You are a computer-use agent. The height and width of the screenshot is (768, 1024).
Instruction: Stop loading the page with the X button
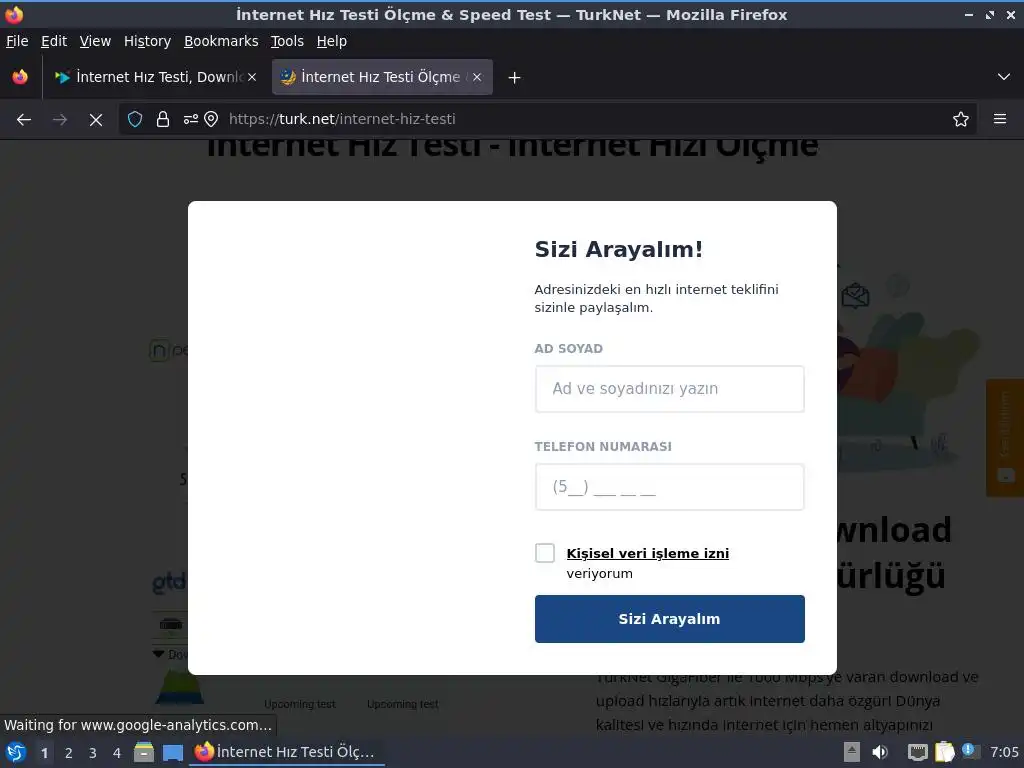tap(96, 120)
